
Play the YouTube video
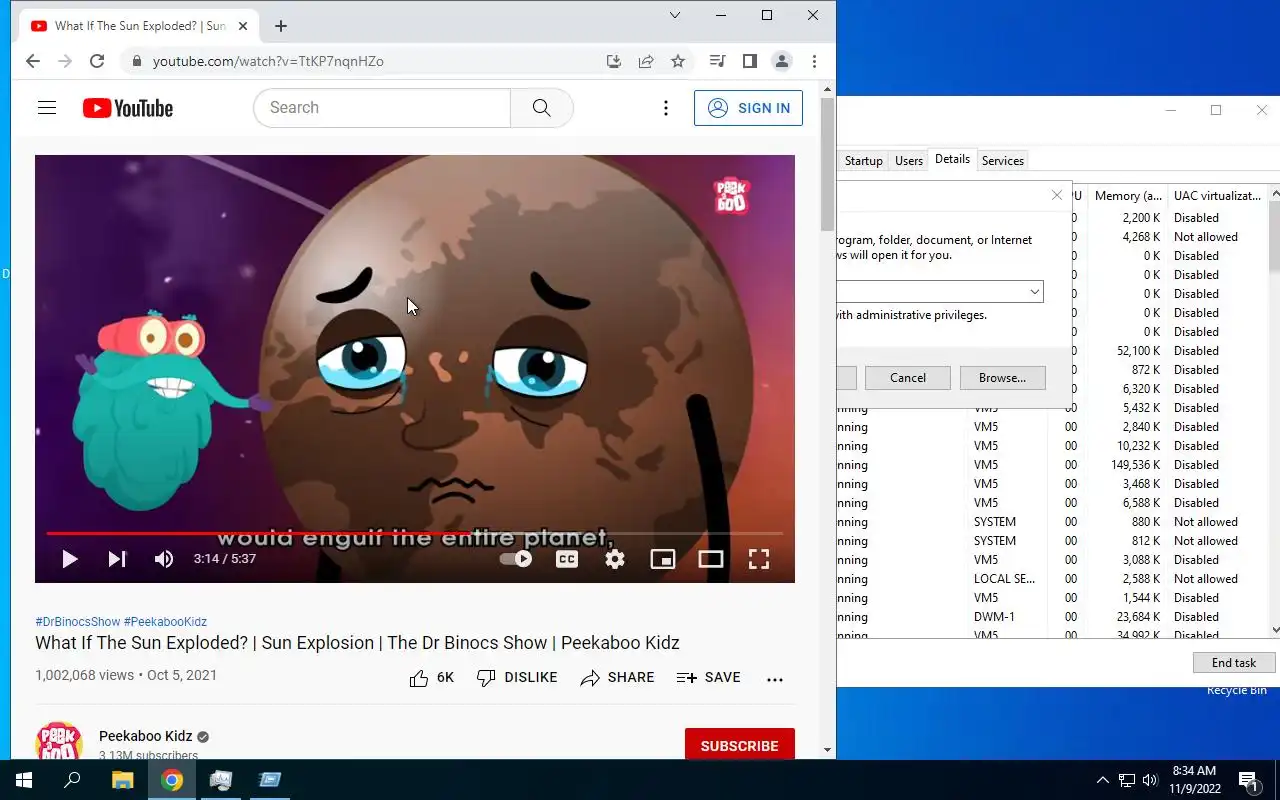pyautogui.click(x=69, y=559)
